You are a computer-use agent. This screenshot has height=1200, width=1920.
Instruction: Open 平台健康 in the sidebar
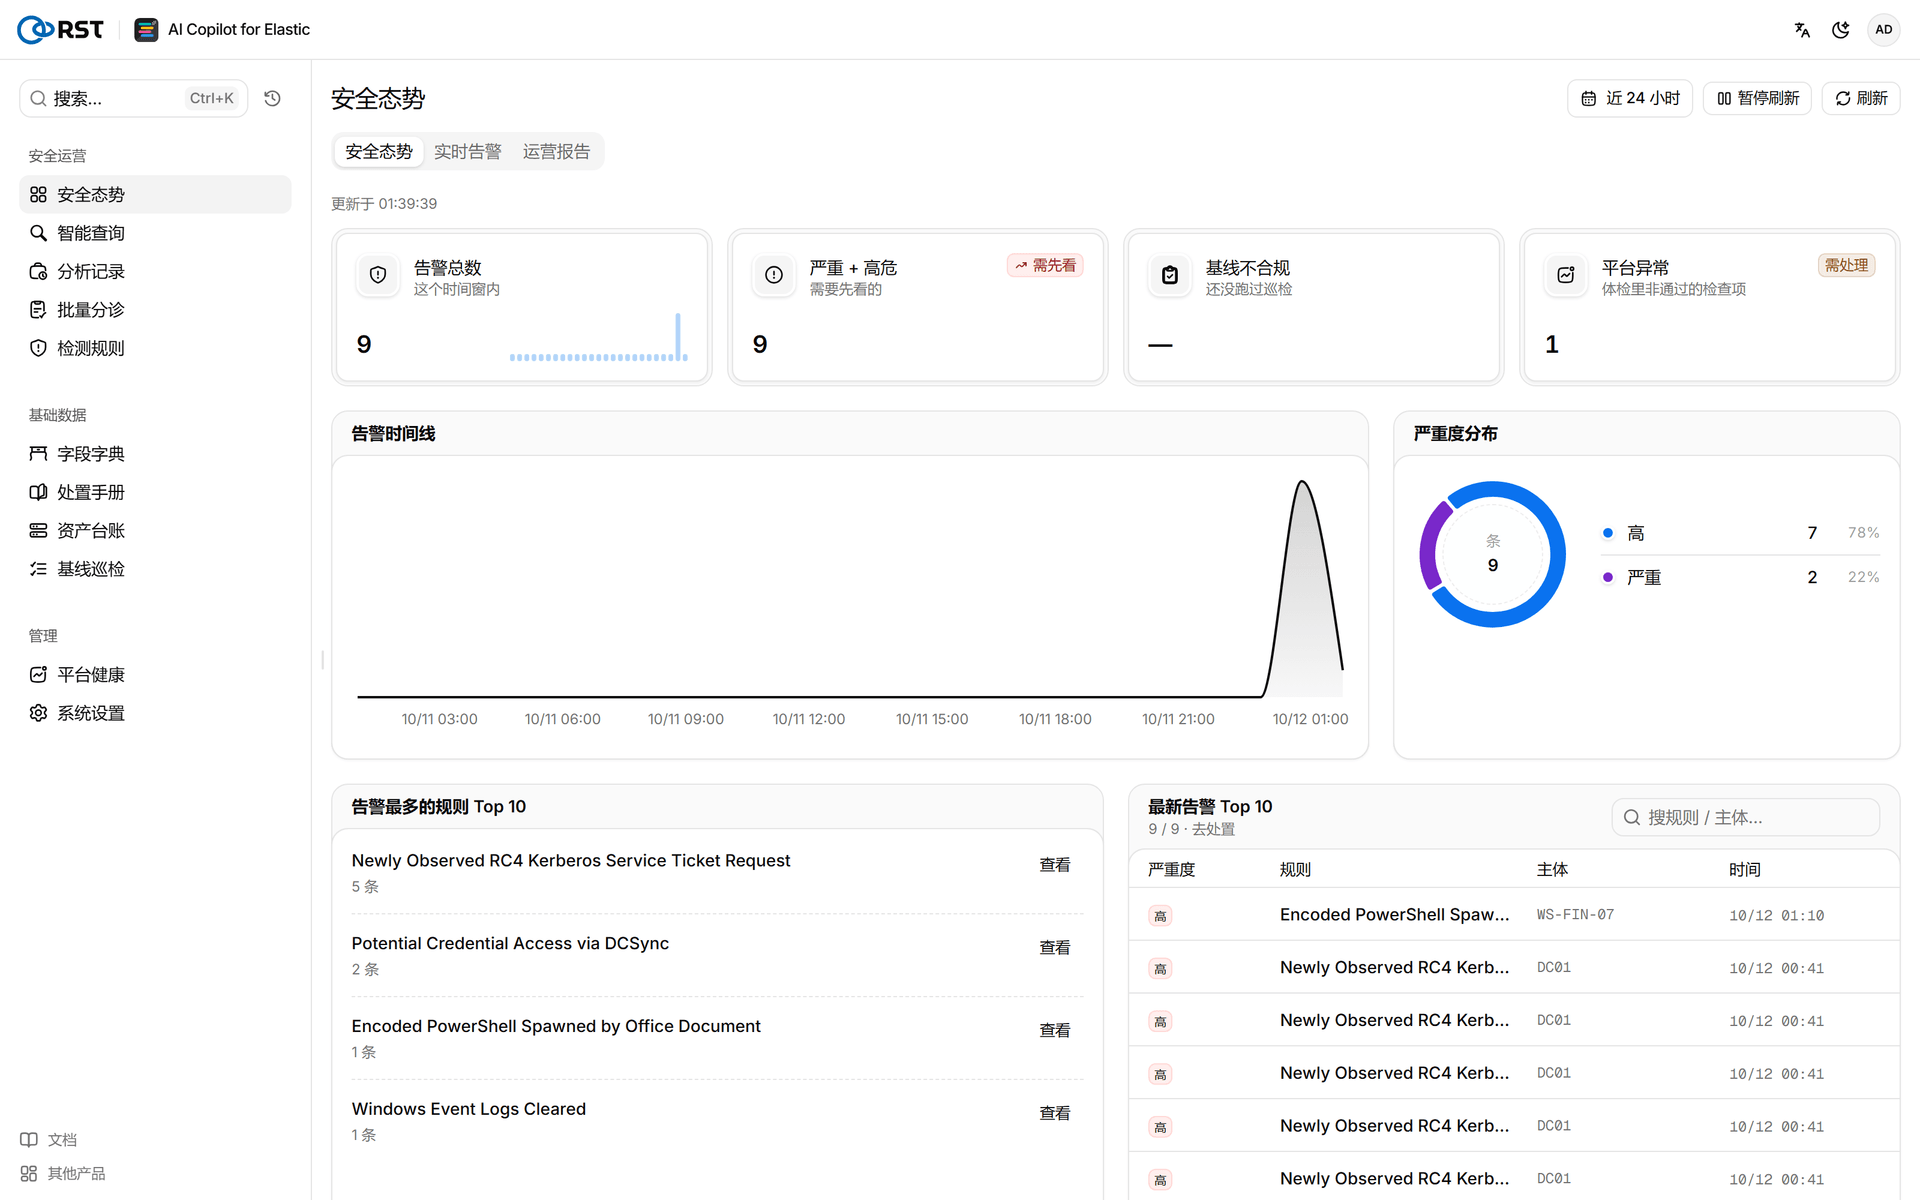pyautogui.click(x=155, y=675)
